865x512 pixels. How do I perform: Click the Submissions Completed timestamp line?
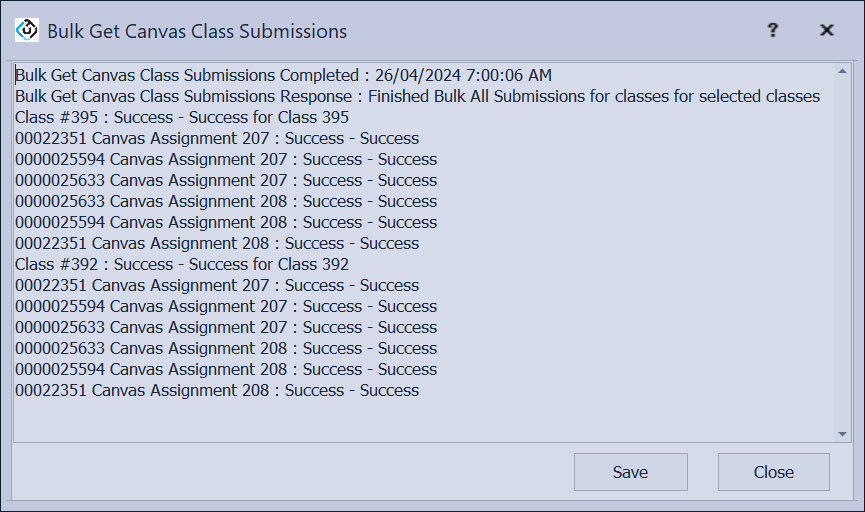(283, 75)
